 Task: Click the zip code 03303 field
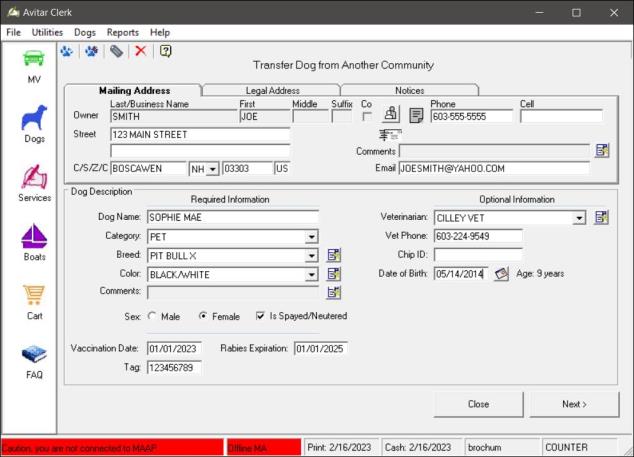[x=247, y=168]
